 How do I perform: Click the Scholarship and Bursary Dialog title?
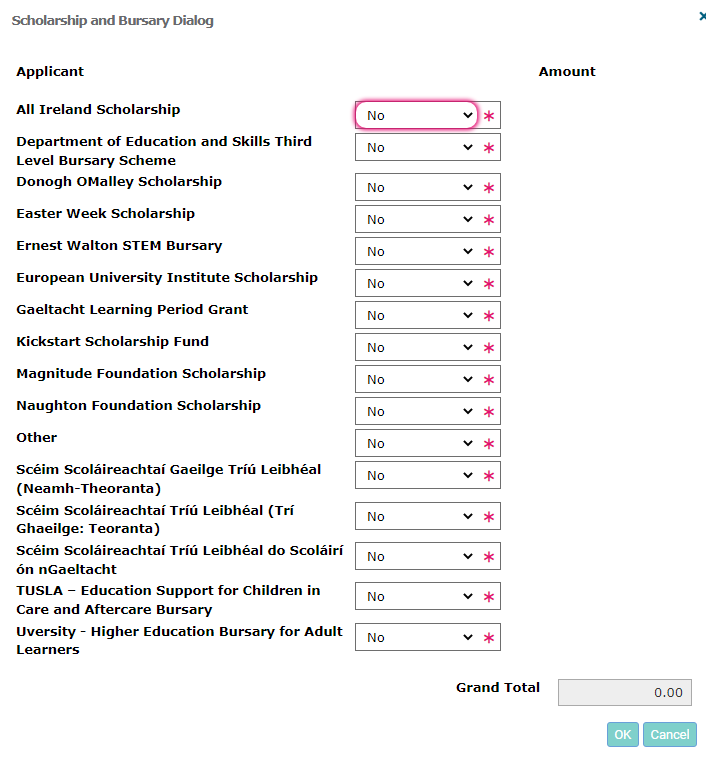[x=113, y=20]
